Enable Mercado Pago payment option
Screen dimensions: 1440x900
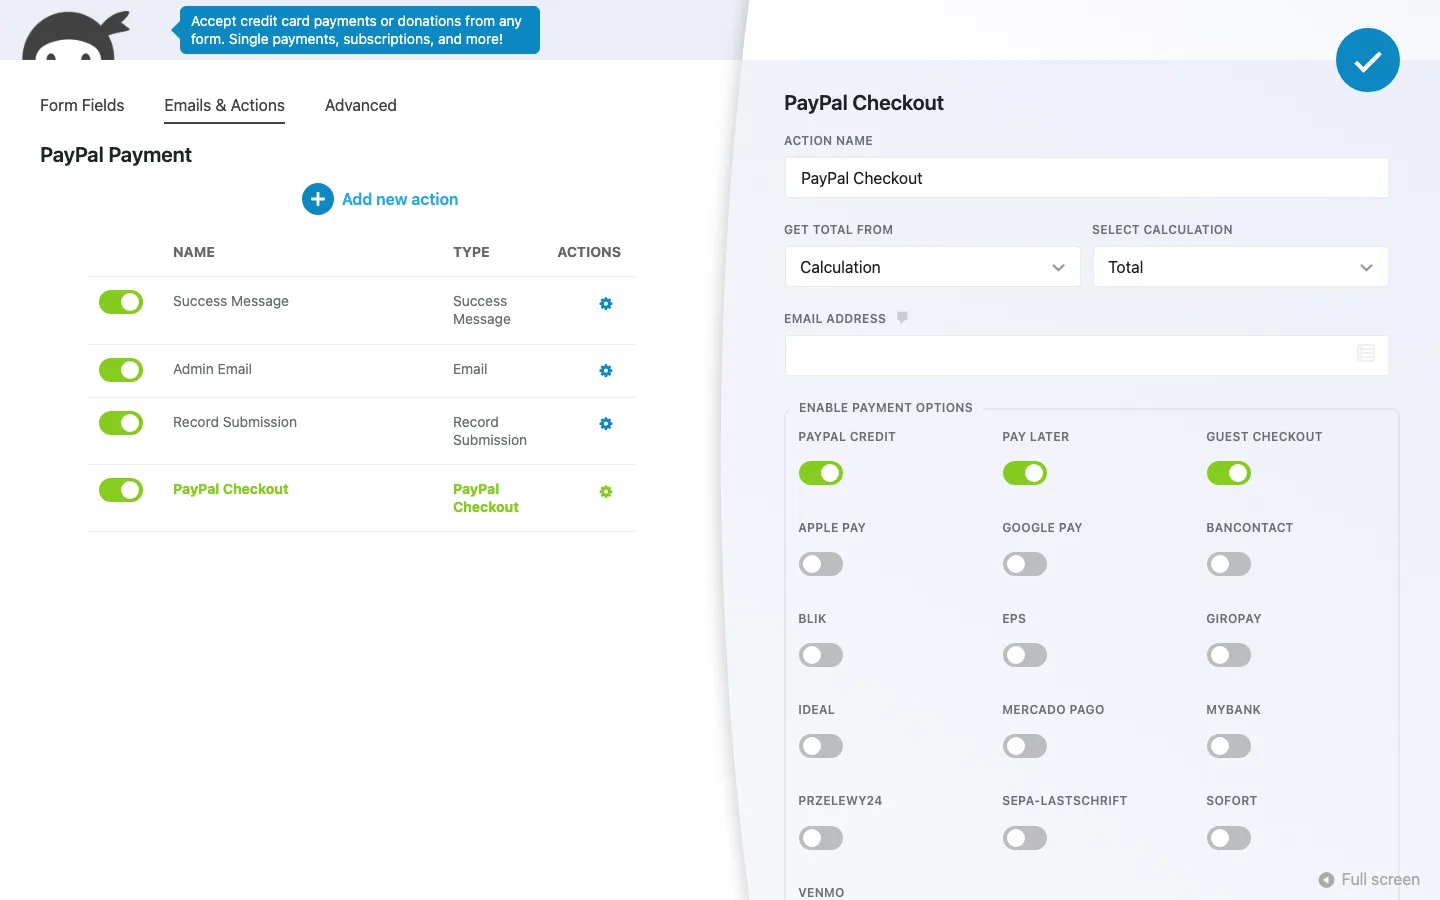tap(1025, 746)
